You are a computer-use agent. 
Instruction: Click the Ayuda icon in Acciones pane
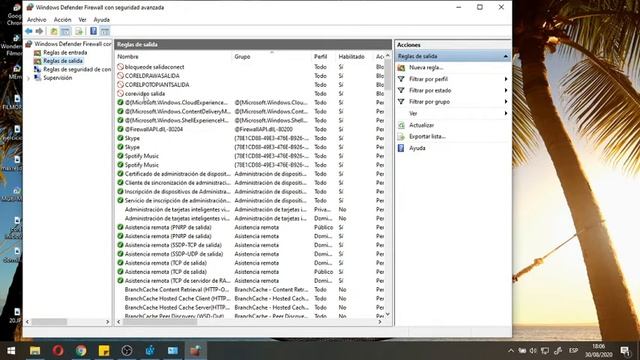tap(401, 148)
